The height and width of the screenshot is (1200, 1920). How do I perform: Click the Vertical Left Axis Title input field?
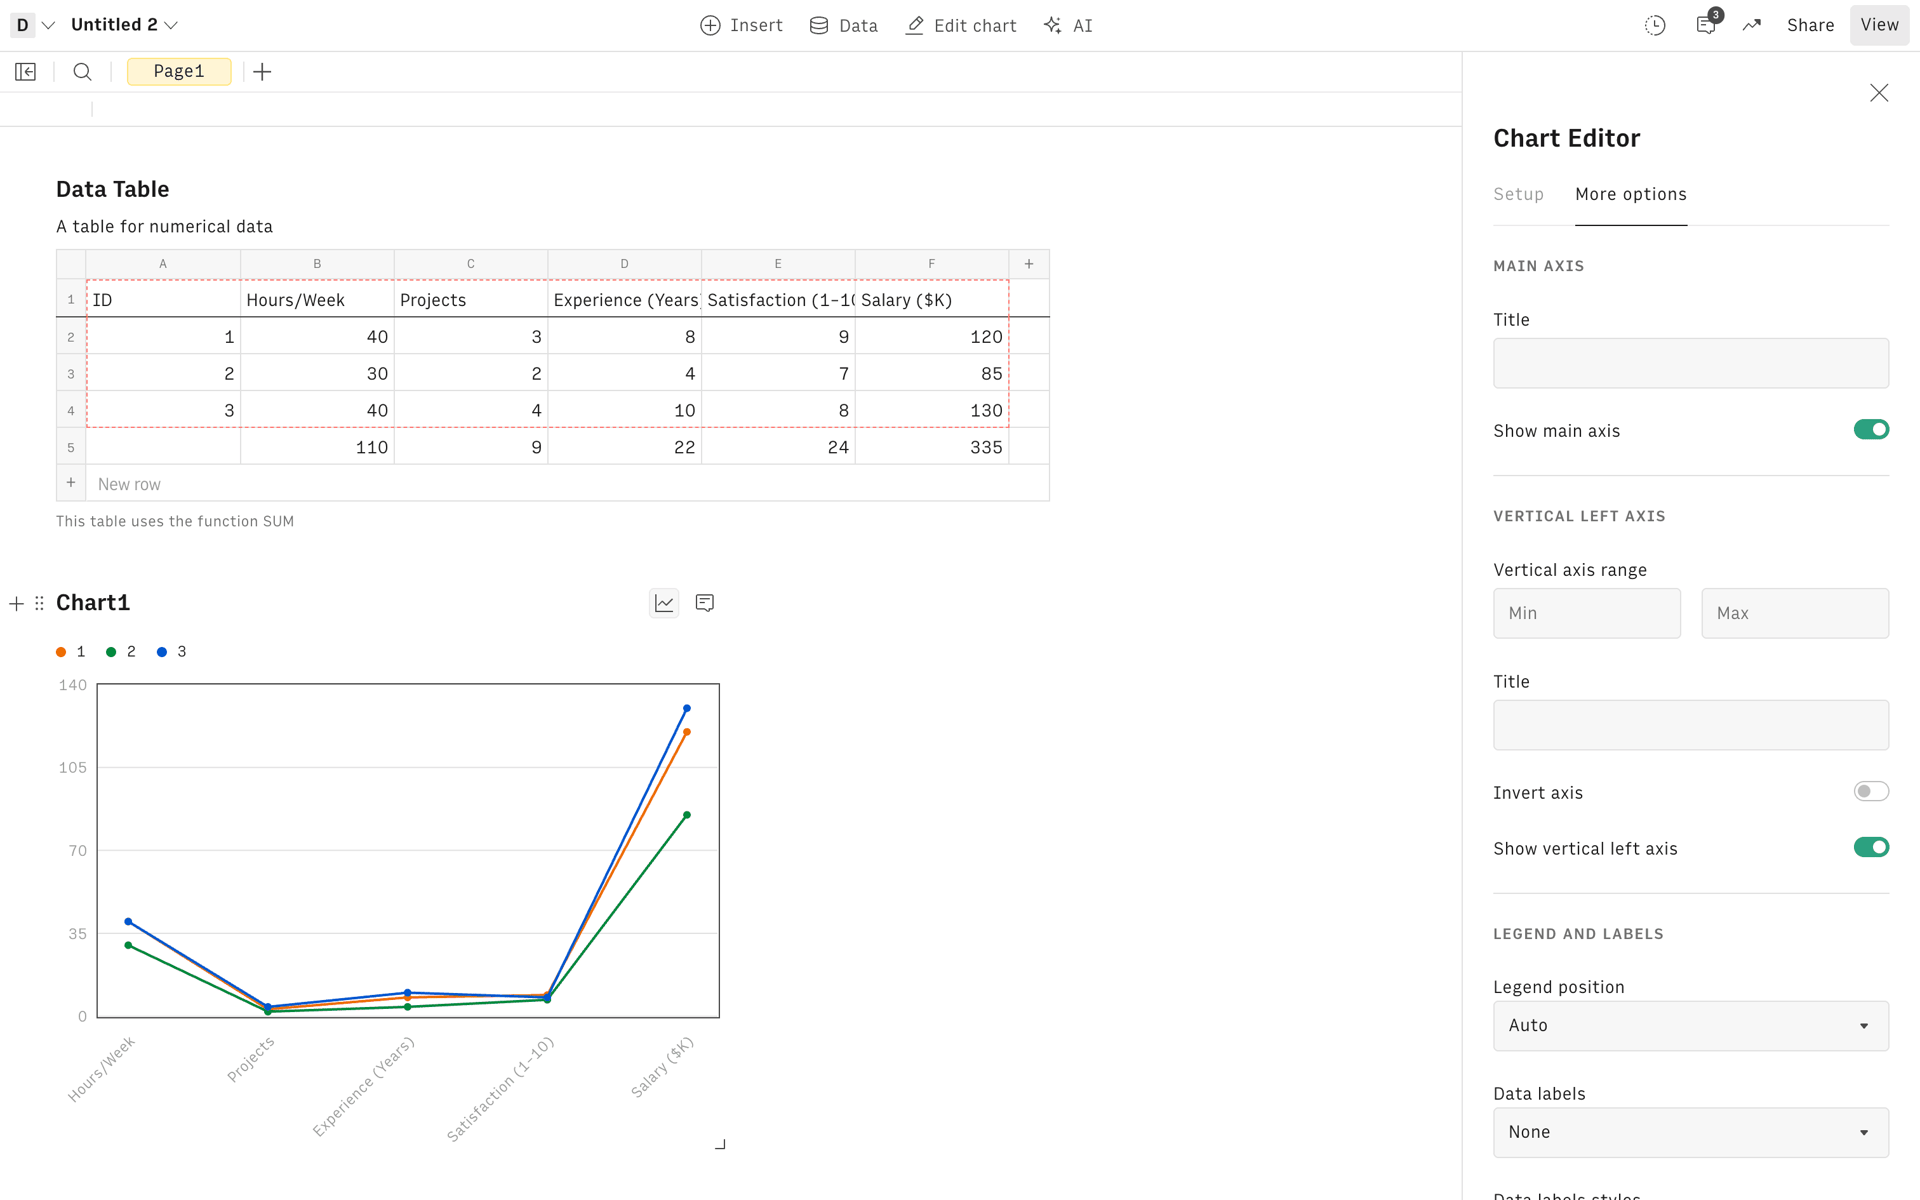click(x=1691, y=726)
